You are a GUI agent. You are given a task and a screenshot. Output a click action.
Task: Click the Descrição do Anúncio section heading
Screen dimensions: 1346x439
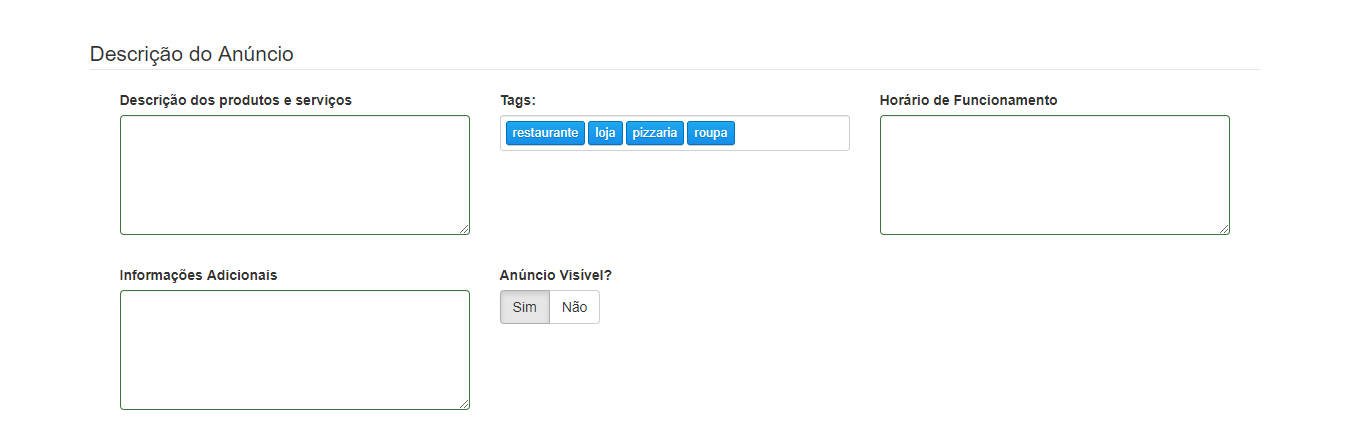(192, 54)
